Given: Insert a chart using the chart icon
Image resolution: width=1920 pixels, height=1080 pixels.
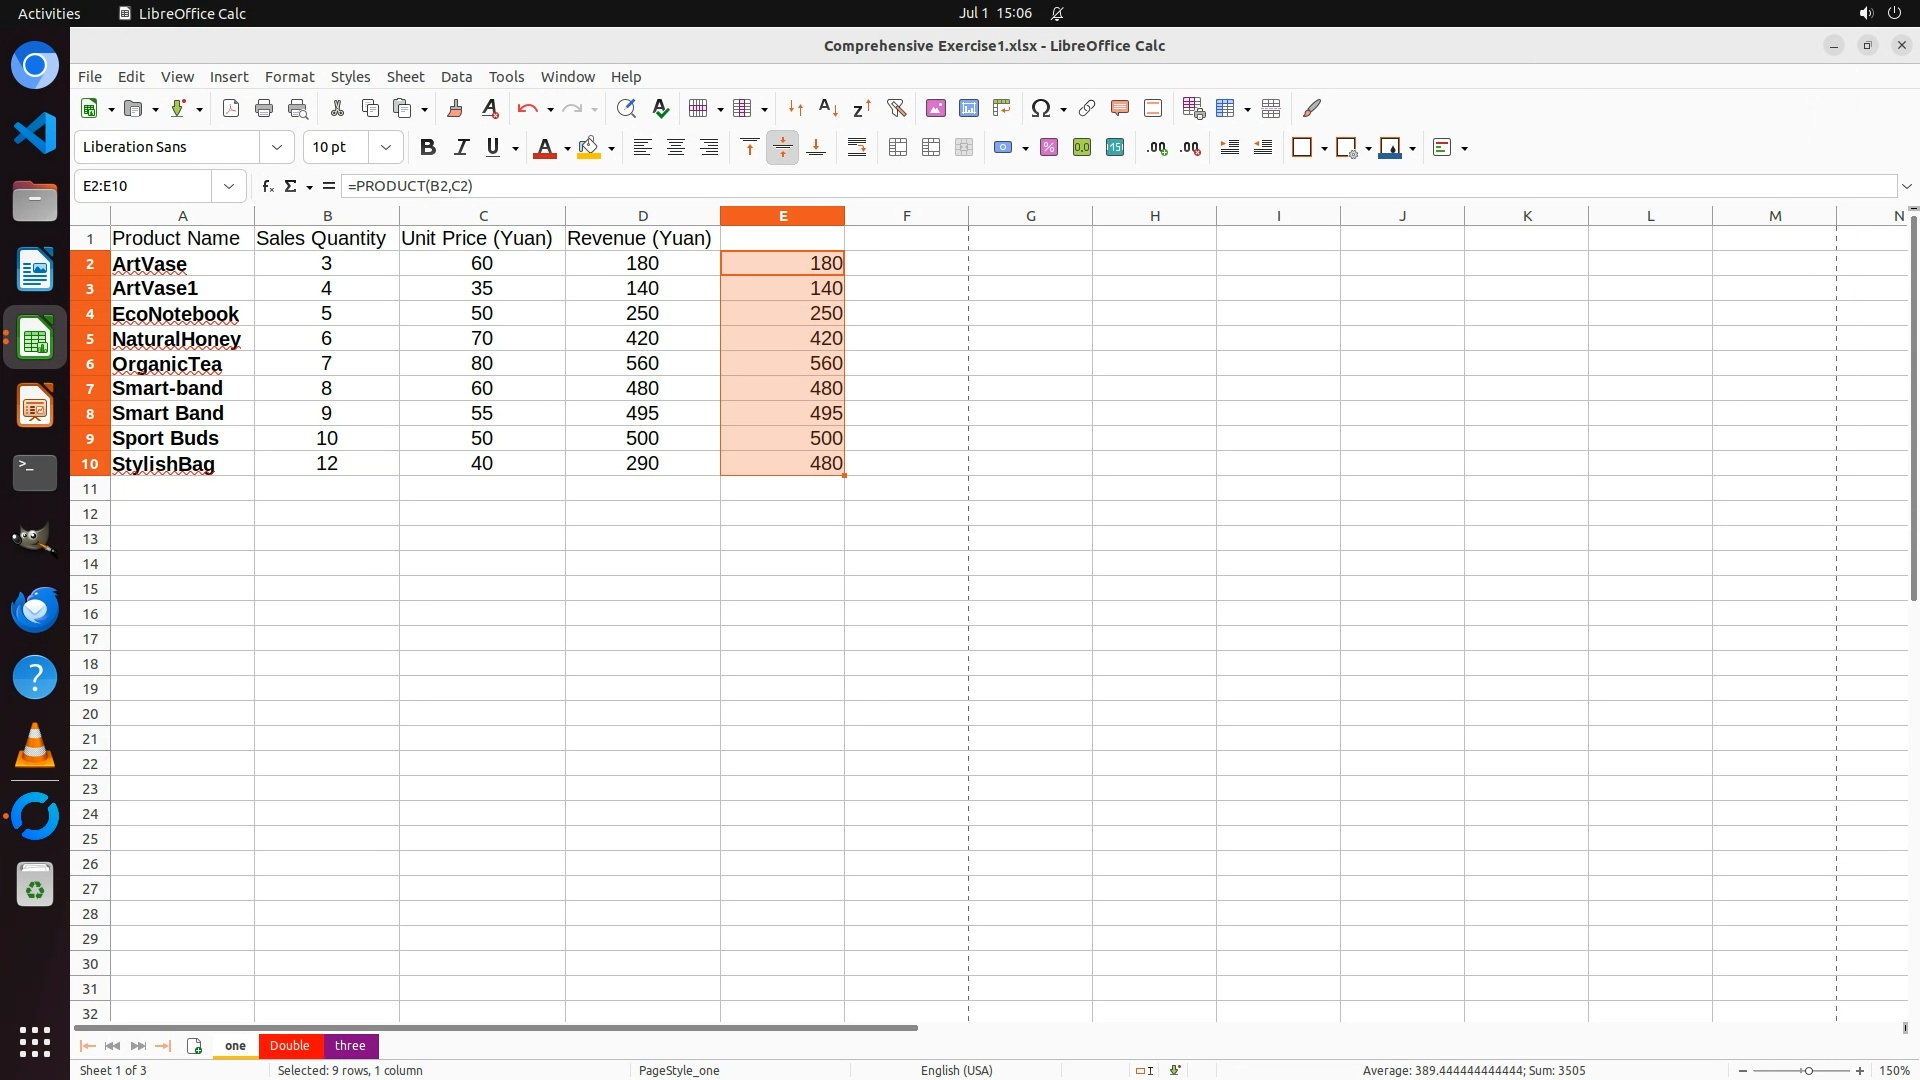Looking at the screenshot, I should 968,108.
